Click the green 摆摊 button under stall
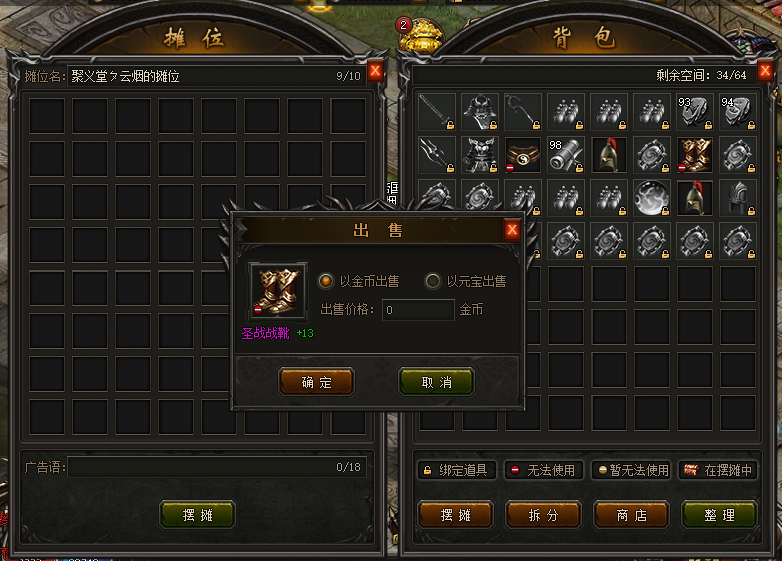The width and height of the screenshot is (782, 561). pyautogui.click(x=197, y=515)
